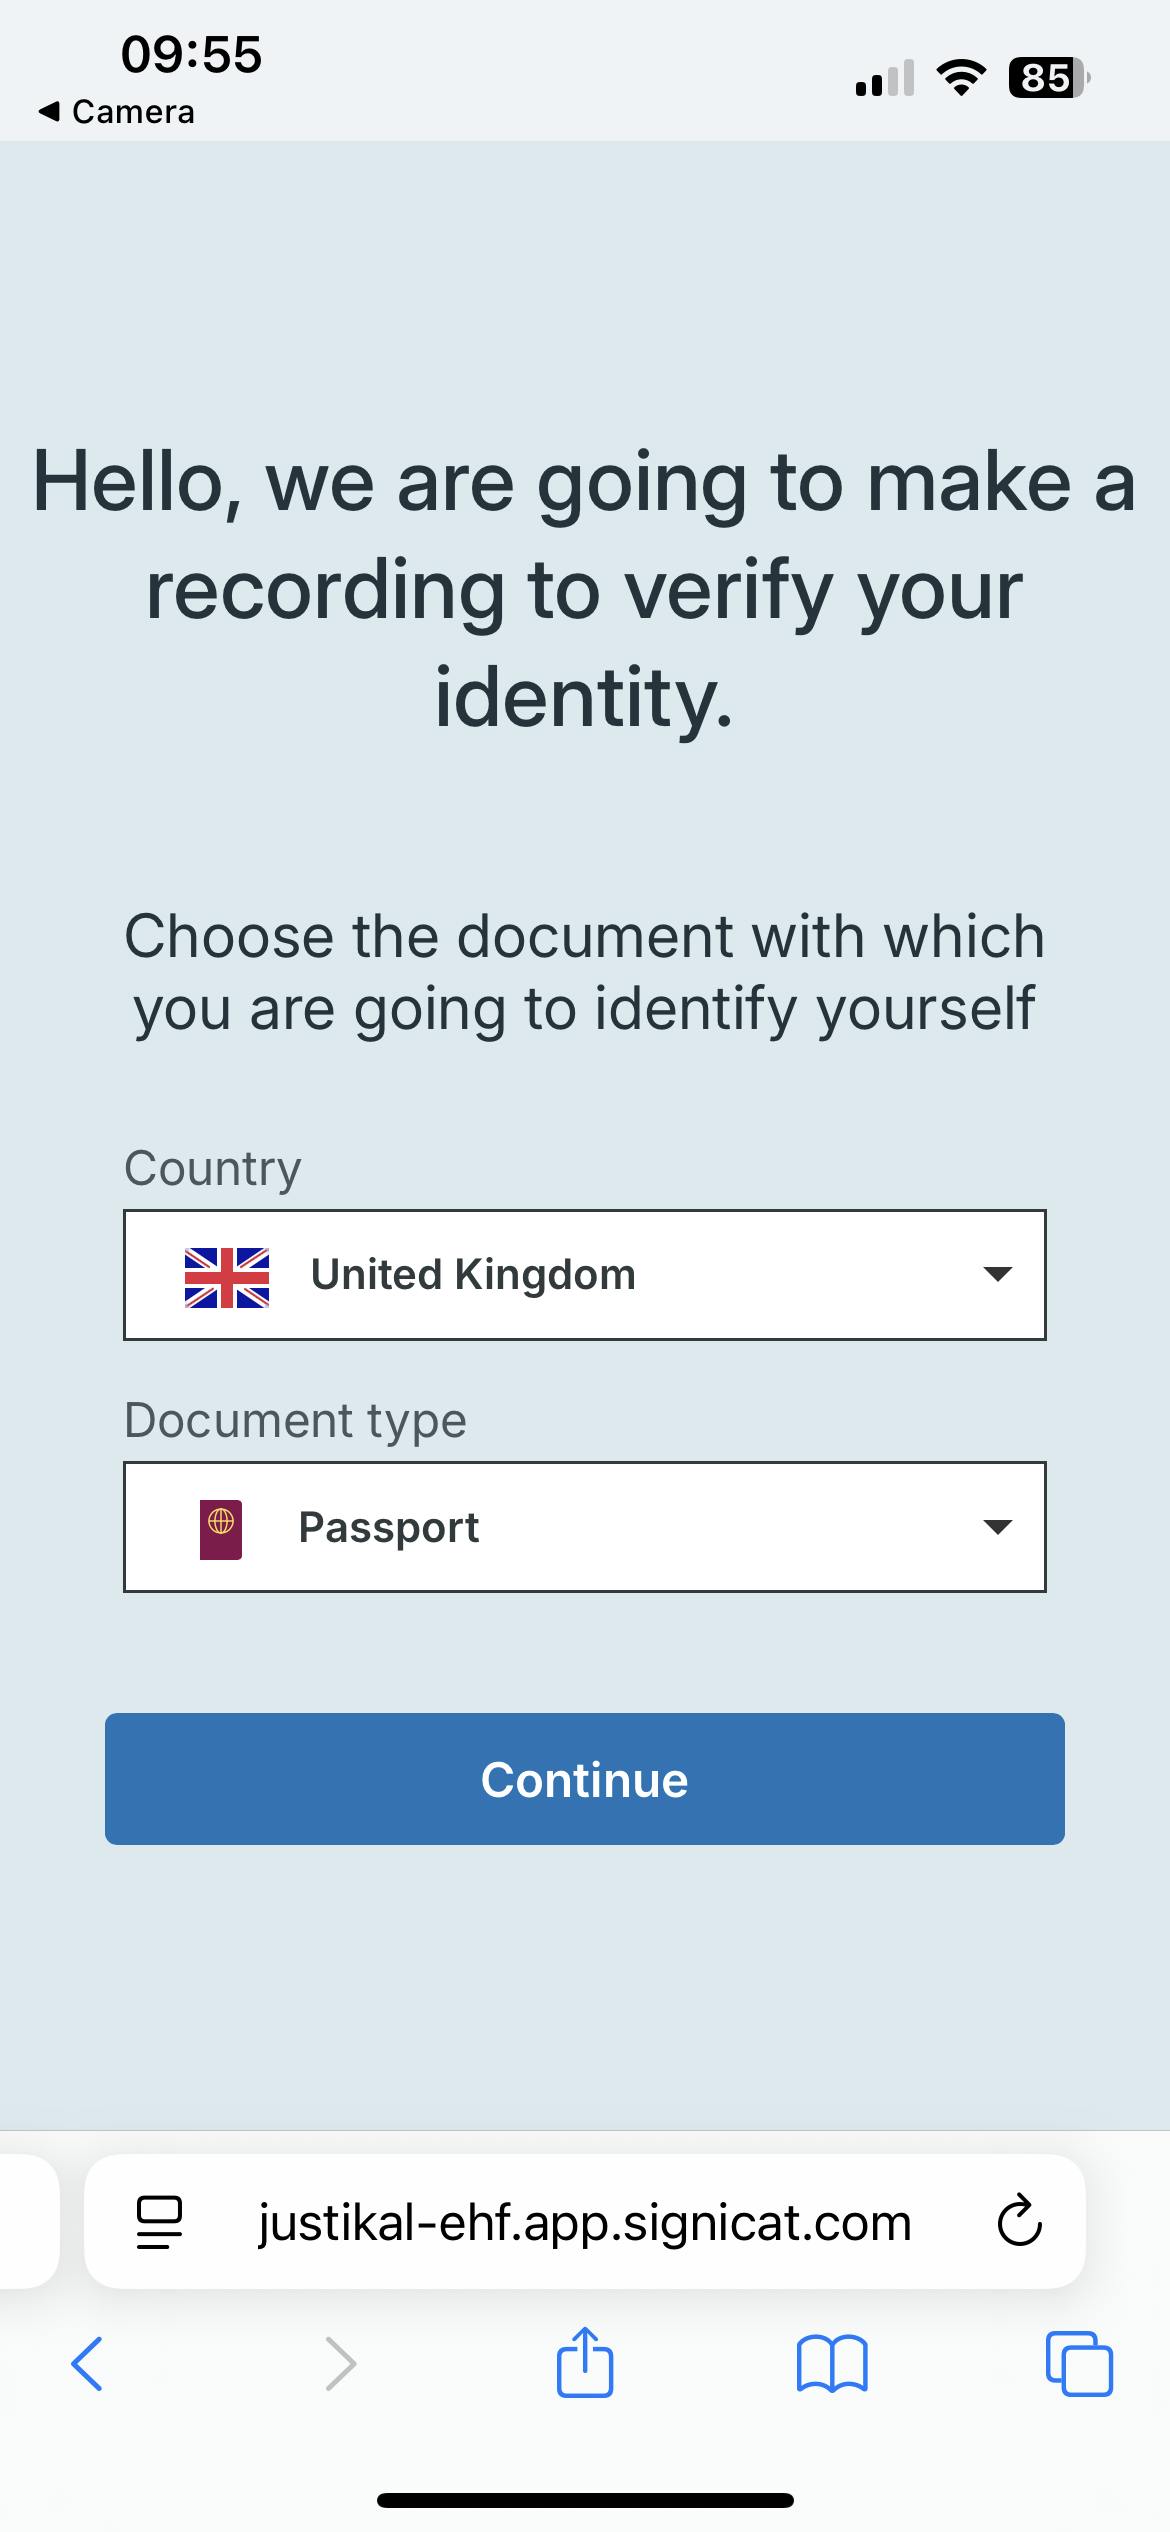
Task: Reload the page with refresh icon
Action: [1019, 2221]
